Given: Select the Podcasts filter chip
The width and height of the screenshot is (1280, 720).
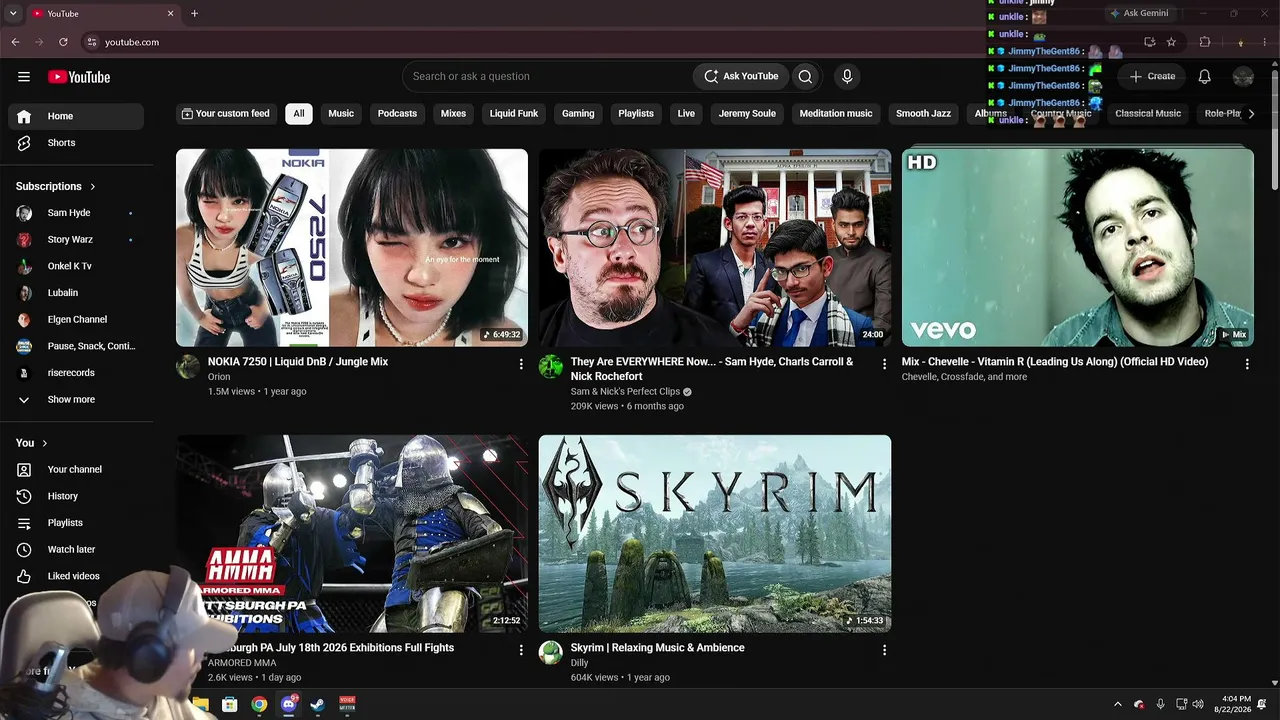Looking at the screenshot, I should [x=397, y=114].
